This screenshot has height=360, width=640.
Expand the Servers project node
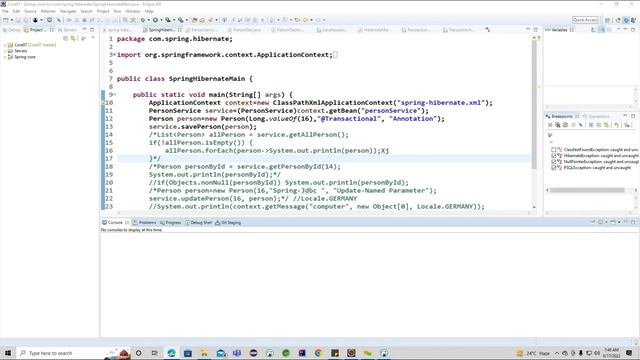click(4, 51)
